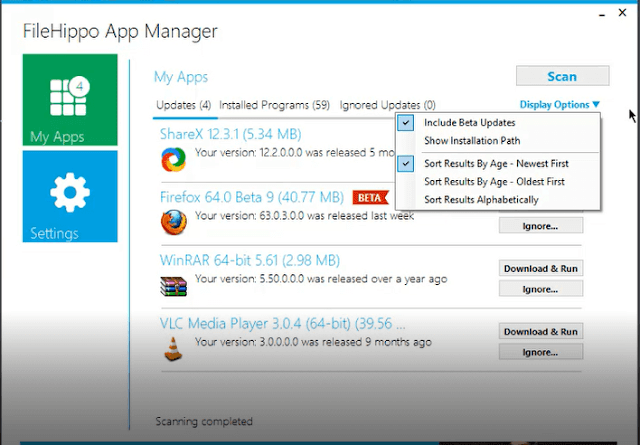The image size is (640, 445).
Task: Close the App Manager window
Action: coord(622,13)
